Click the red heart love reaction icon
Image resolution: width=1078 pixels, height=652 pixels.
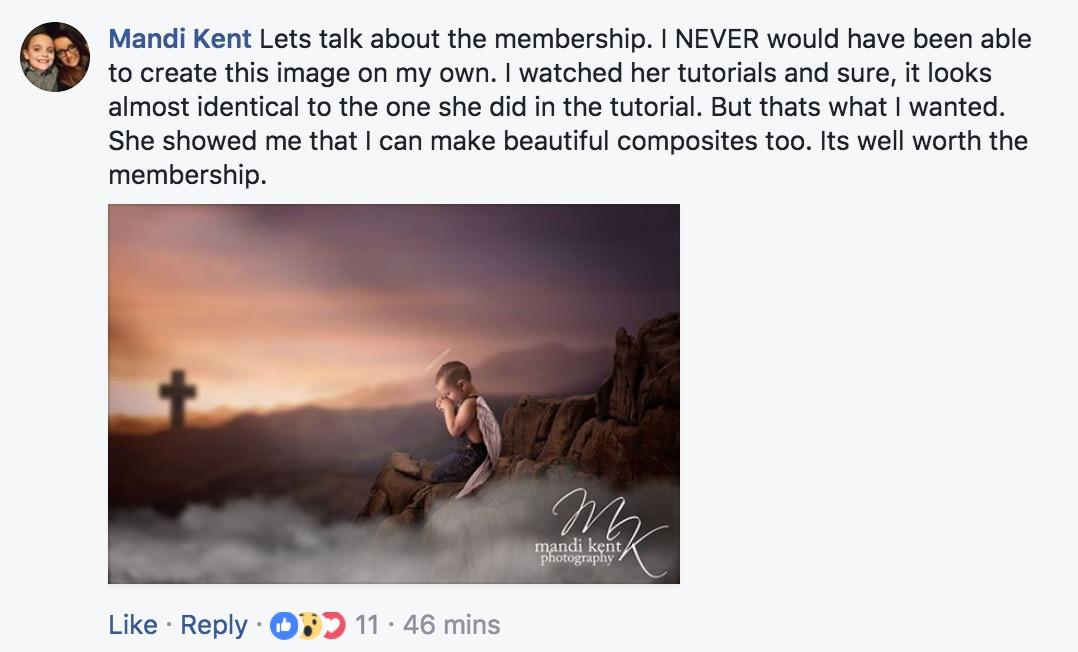pyautogui.click(x=333, y=625)
